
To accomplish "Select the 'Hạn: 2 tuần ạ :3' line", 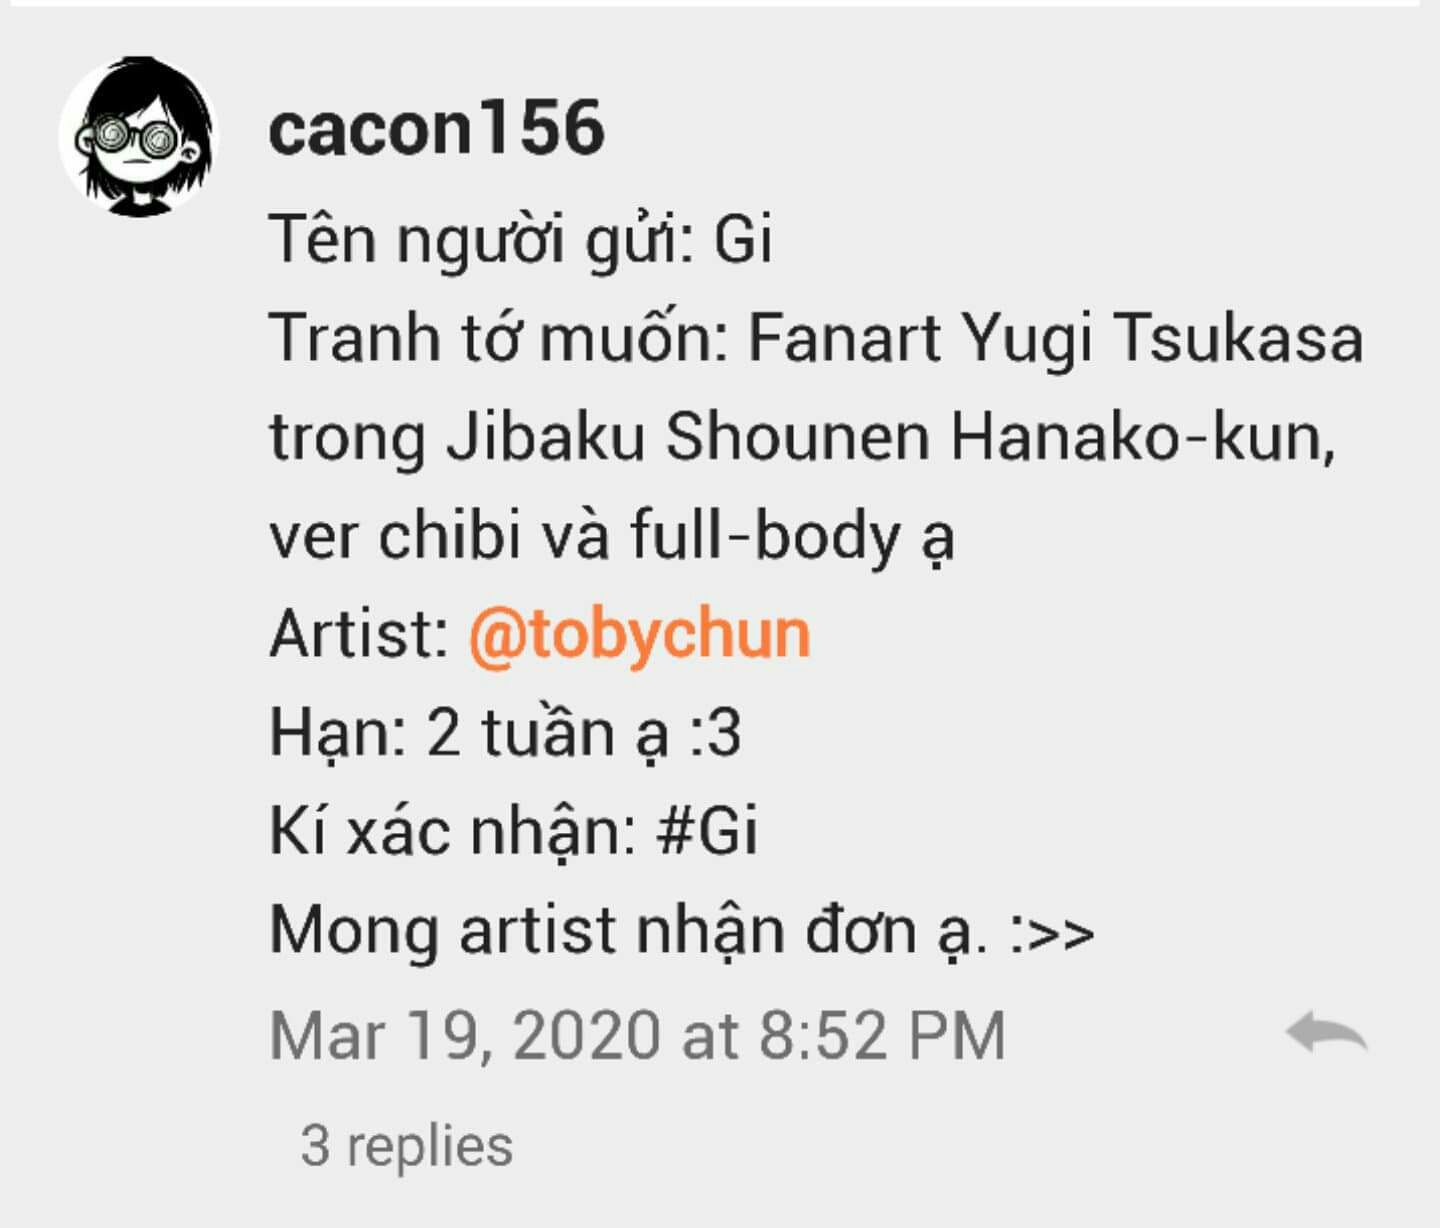I will pyautogui.click(x=505, y=733).
